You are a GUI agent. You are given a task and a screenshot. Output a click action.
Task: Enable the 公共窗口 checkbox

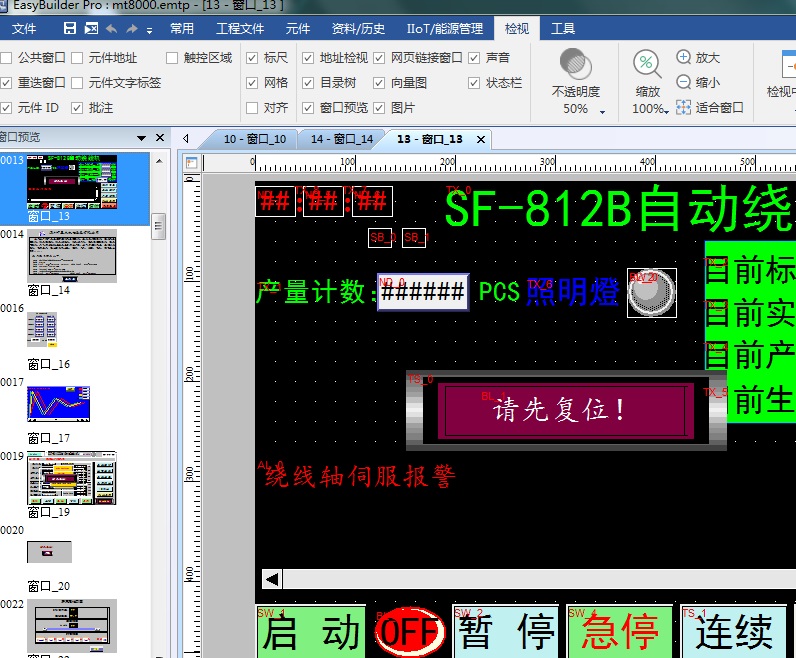click(7, 58)
